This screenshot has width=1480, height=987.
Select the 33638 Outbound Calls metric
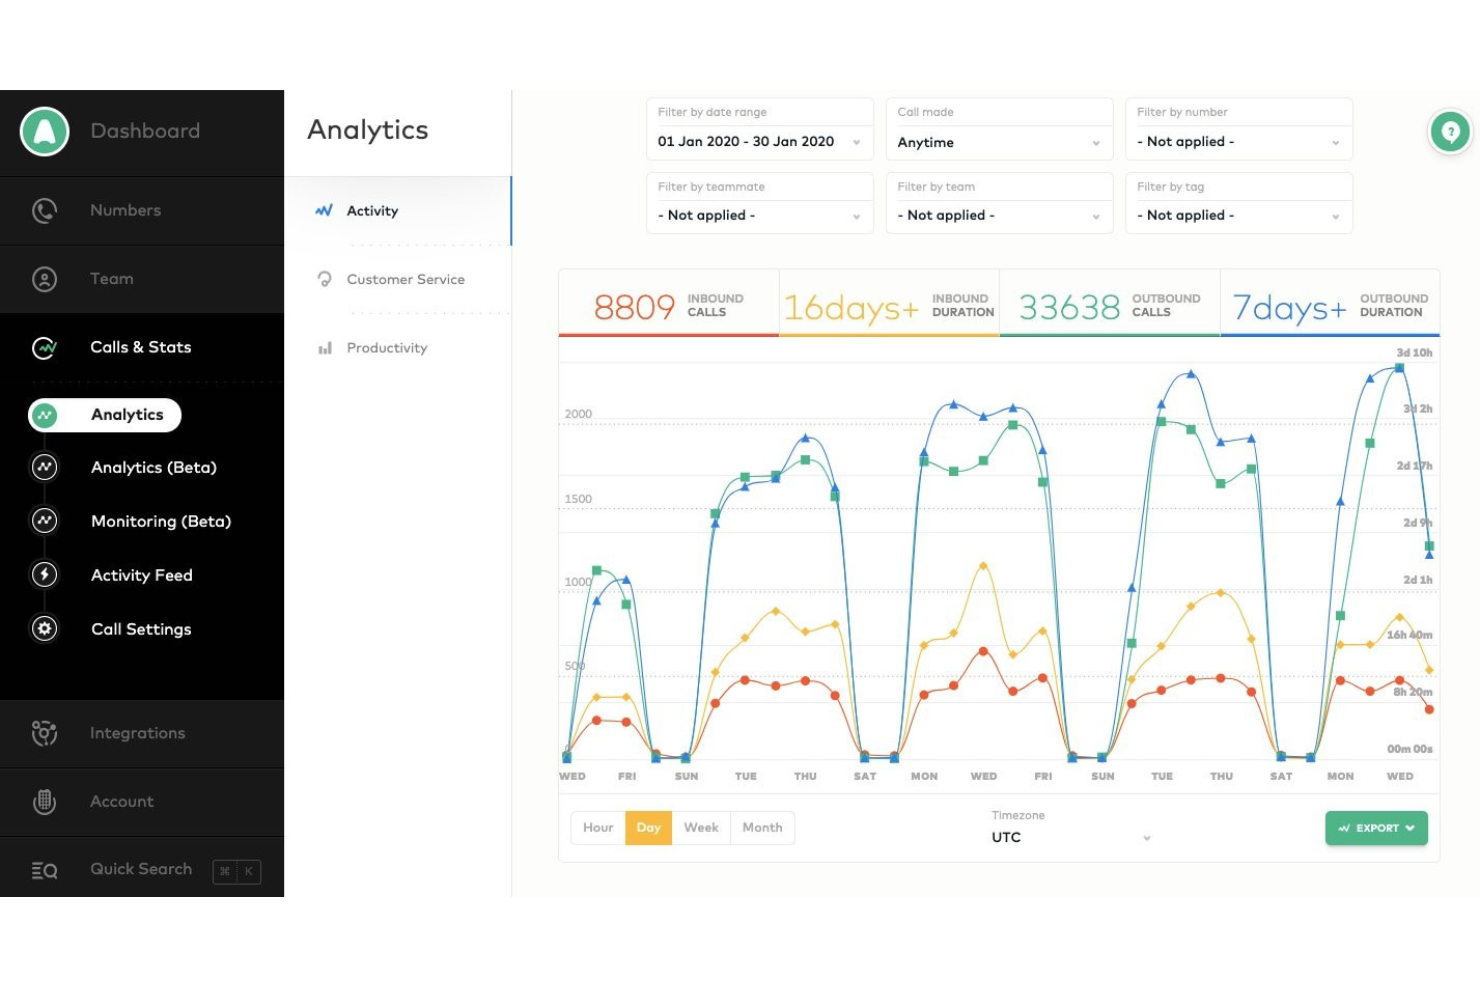click(1108, 303)
